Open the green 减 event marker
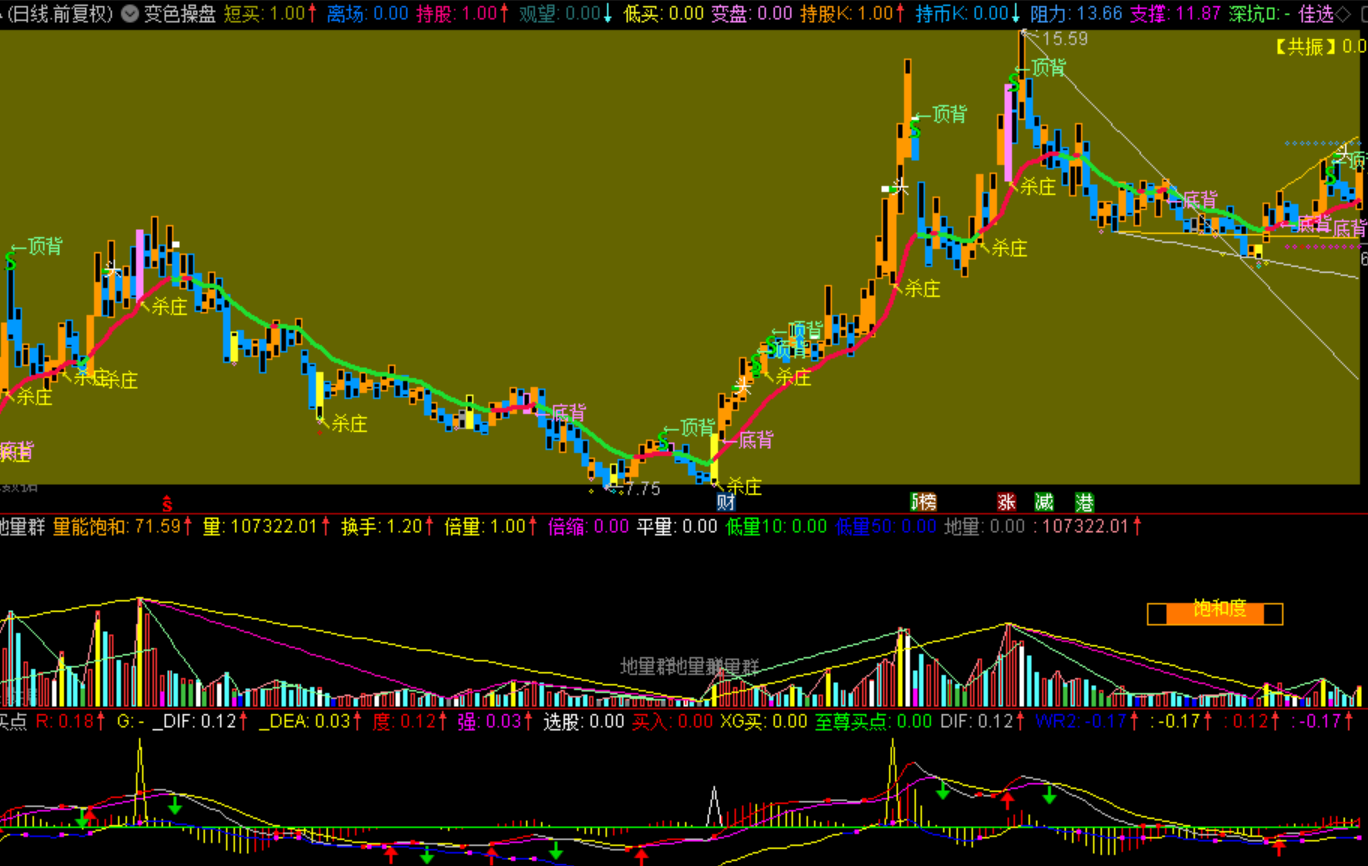The image size is (1368, 866). [x=1044, y=502]
